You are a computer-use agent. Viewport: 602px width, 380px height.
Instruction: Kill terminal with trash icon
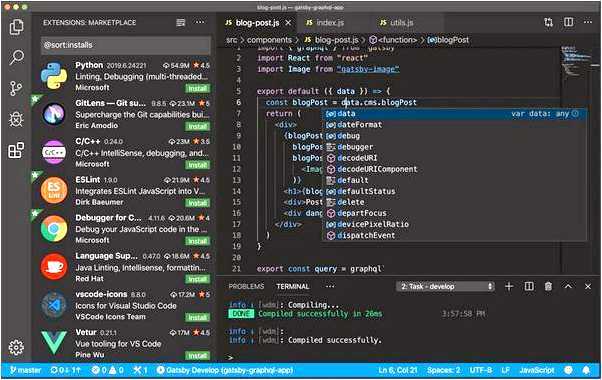(x=548, y=286)
